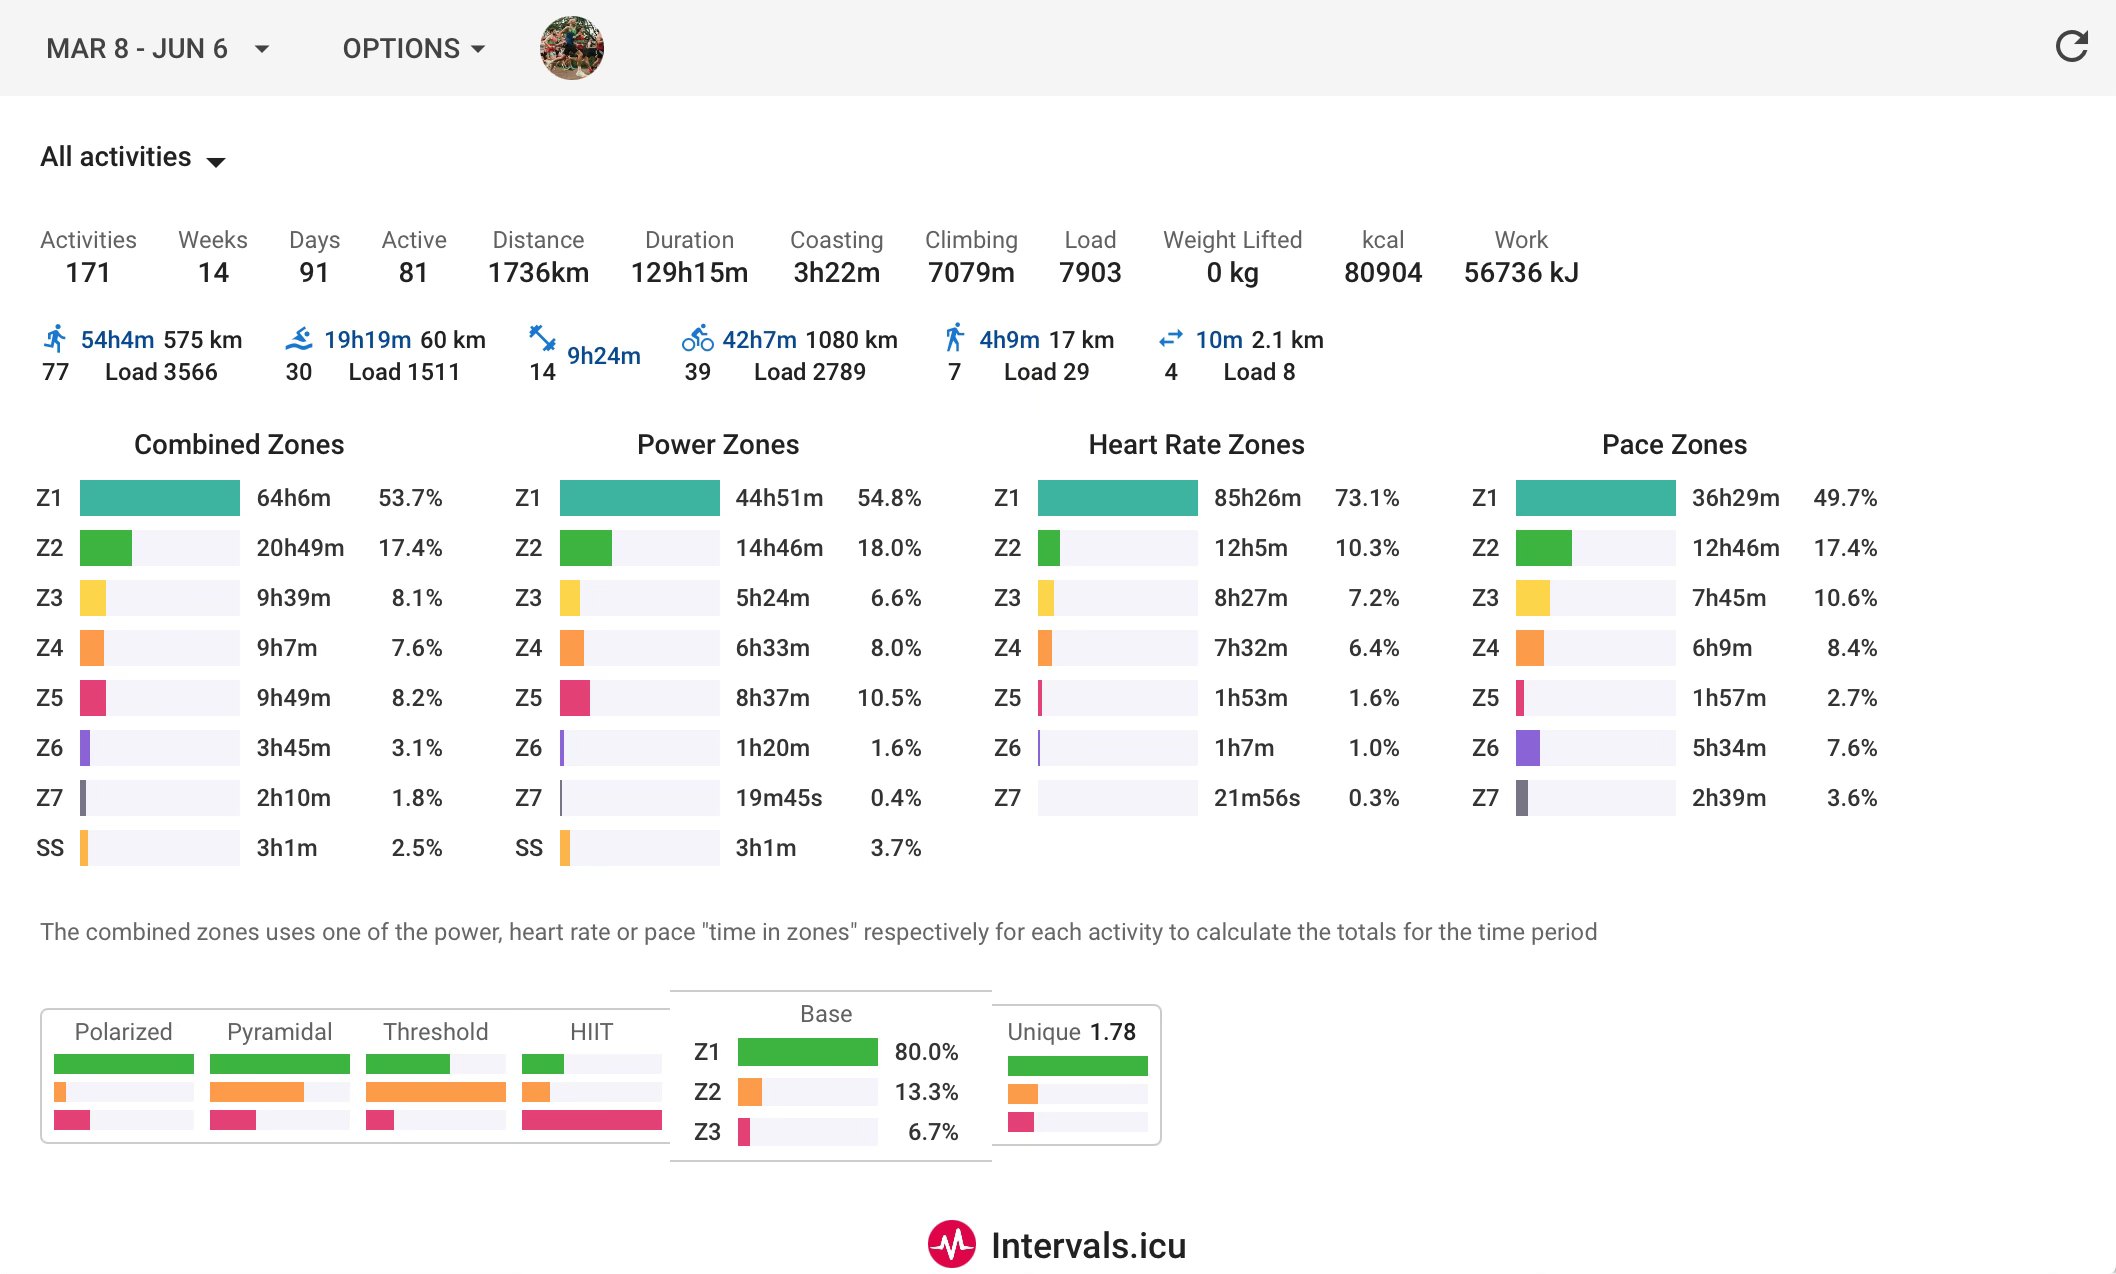Select the Unique 1.78 distribution panel
2116x1274 pixels.
tap(1077, 1075)
